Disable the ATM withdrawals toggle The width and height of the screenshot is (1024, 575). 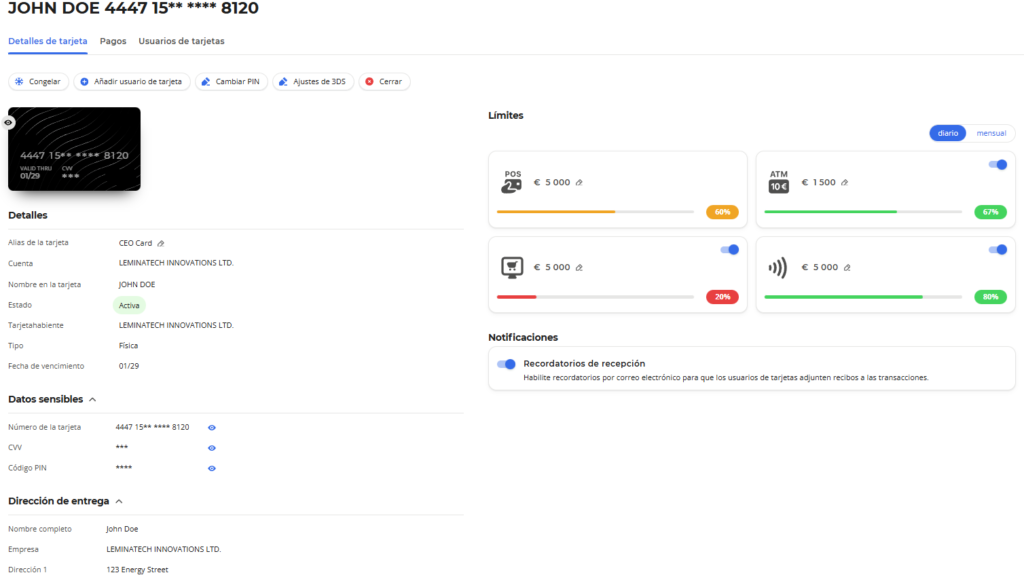(x=997, y=164)
